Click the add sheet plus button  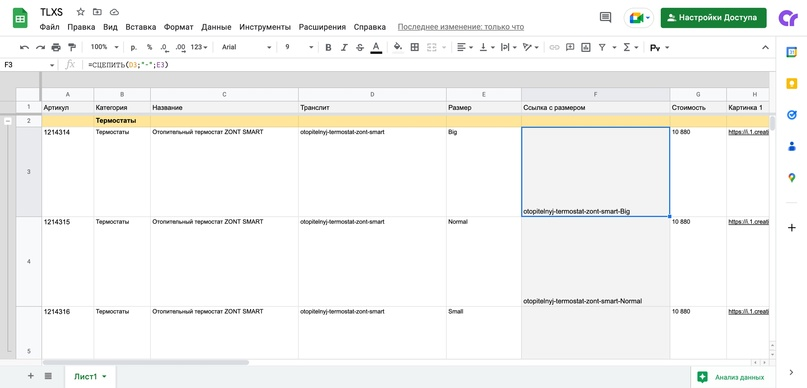(30, 376)
